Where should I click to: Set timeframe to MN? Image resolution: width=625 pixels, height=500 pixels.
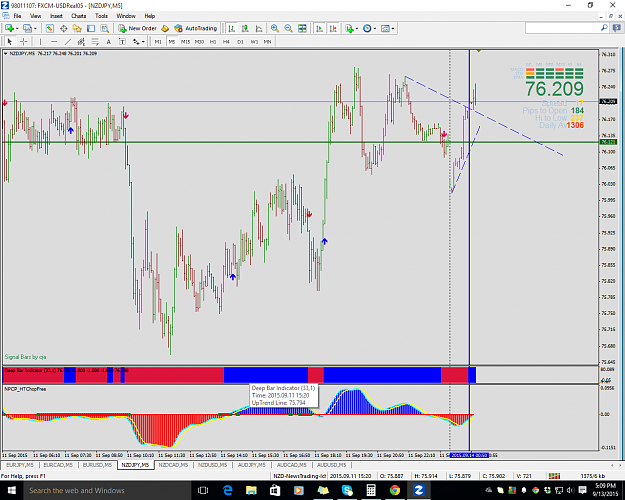tap(267, 41)
